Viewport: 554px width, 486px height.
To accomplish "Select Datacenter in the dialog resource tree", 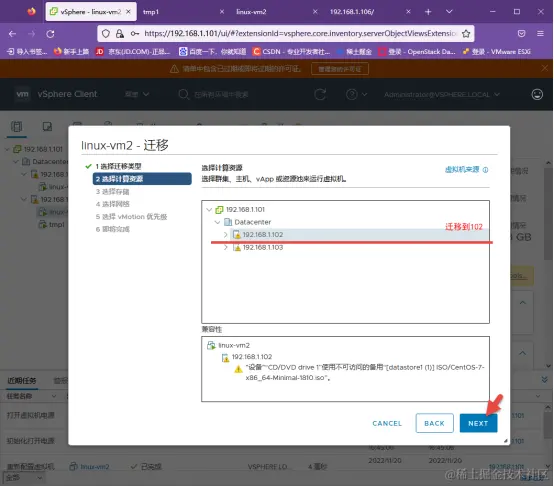I will click(x=252, y=222).
